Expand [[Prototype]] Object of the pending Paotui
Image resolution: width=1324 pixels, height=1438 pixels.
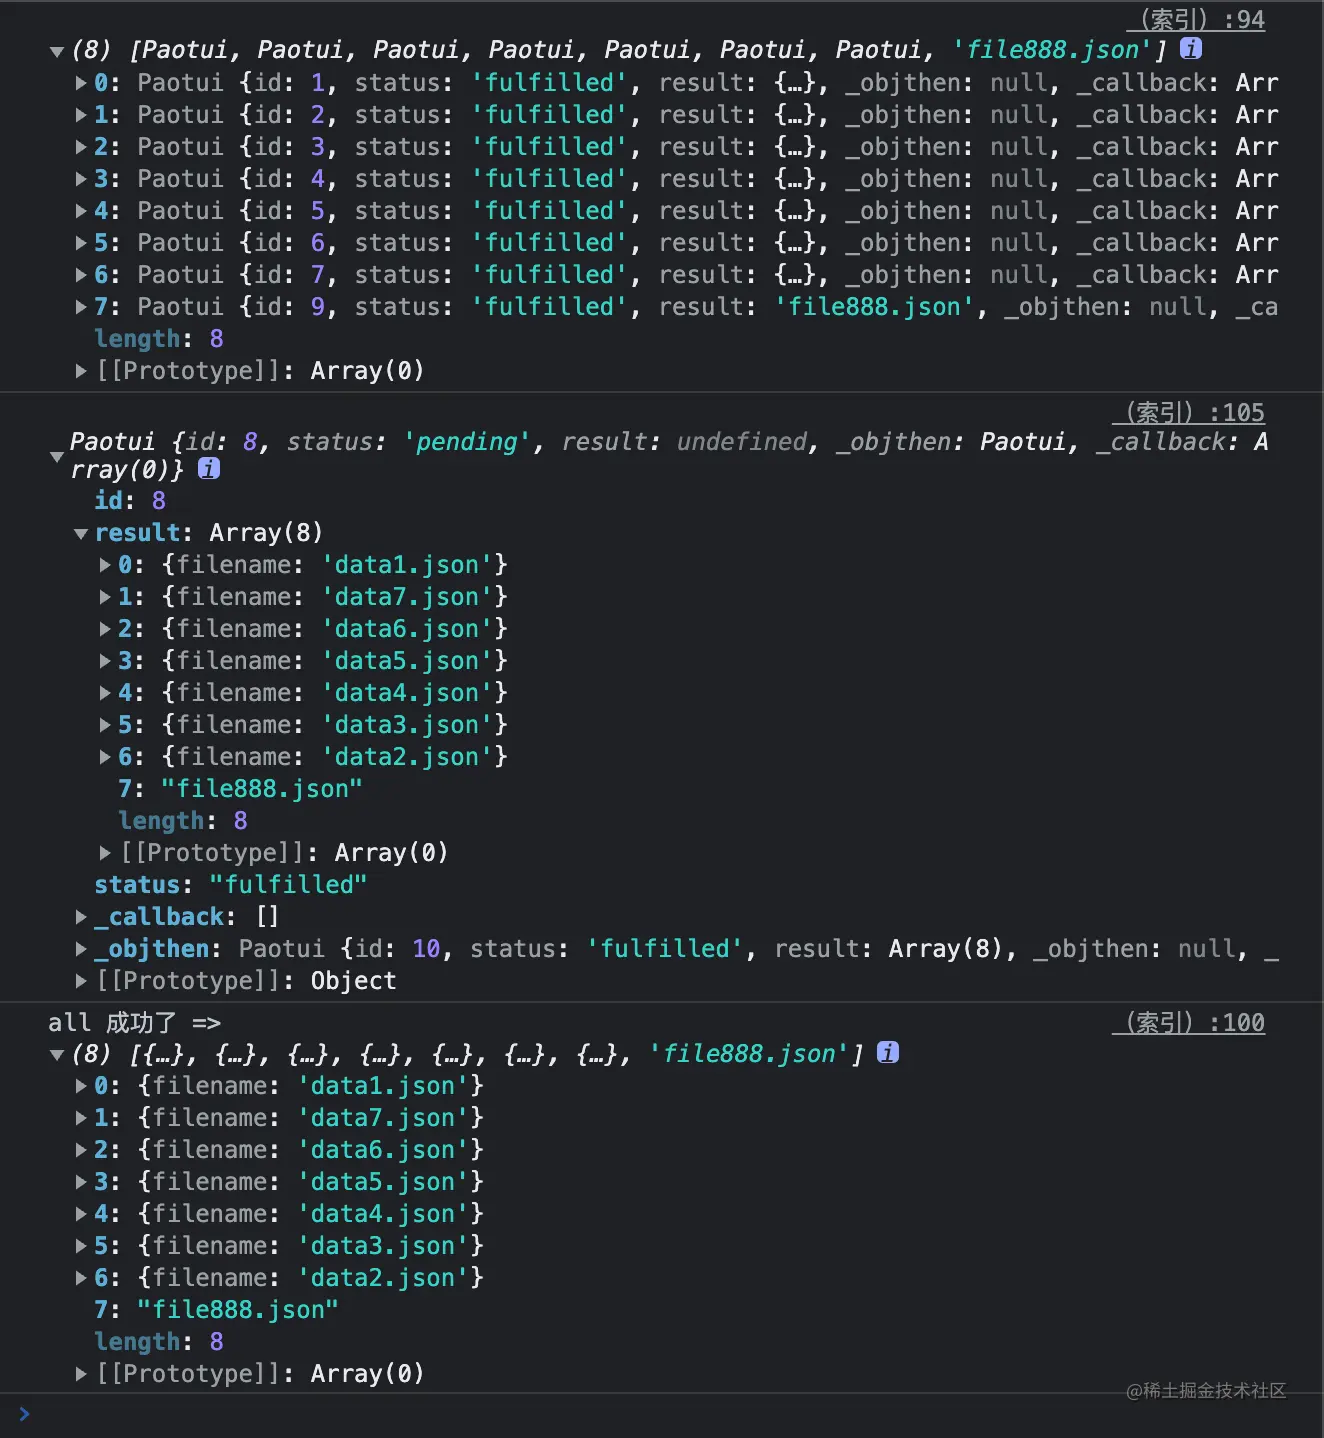(81, 980)
